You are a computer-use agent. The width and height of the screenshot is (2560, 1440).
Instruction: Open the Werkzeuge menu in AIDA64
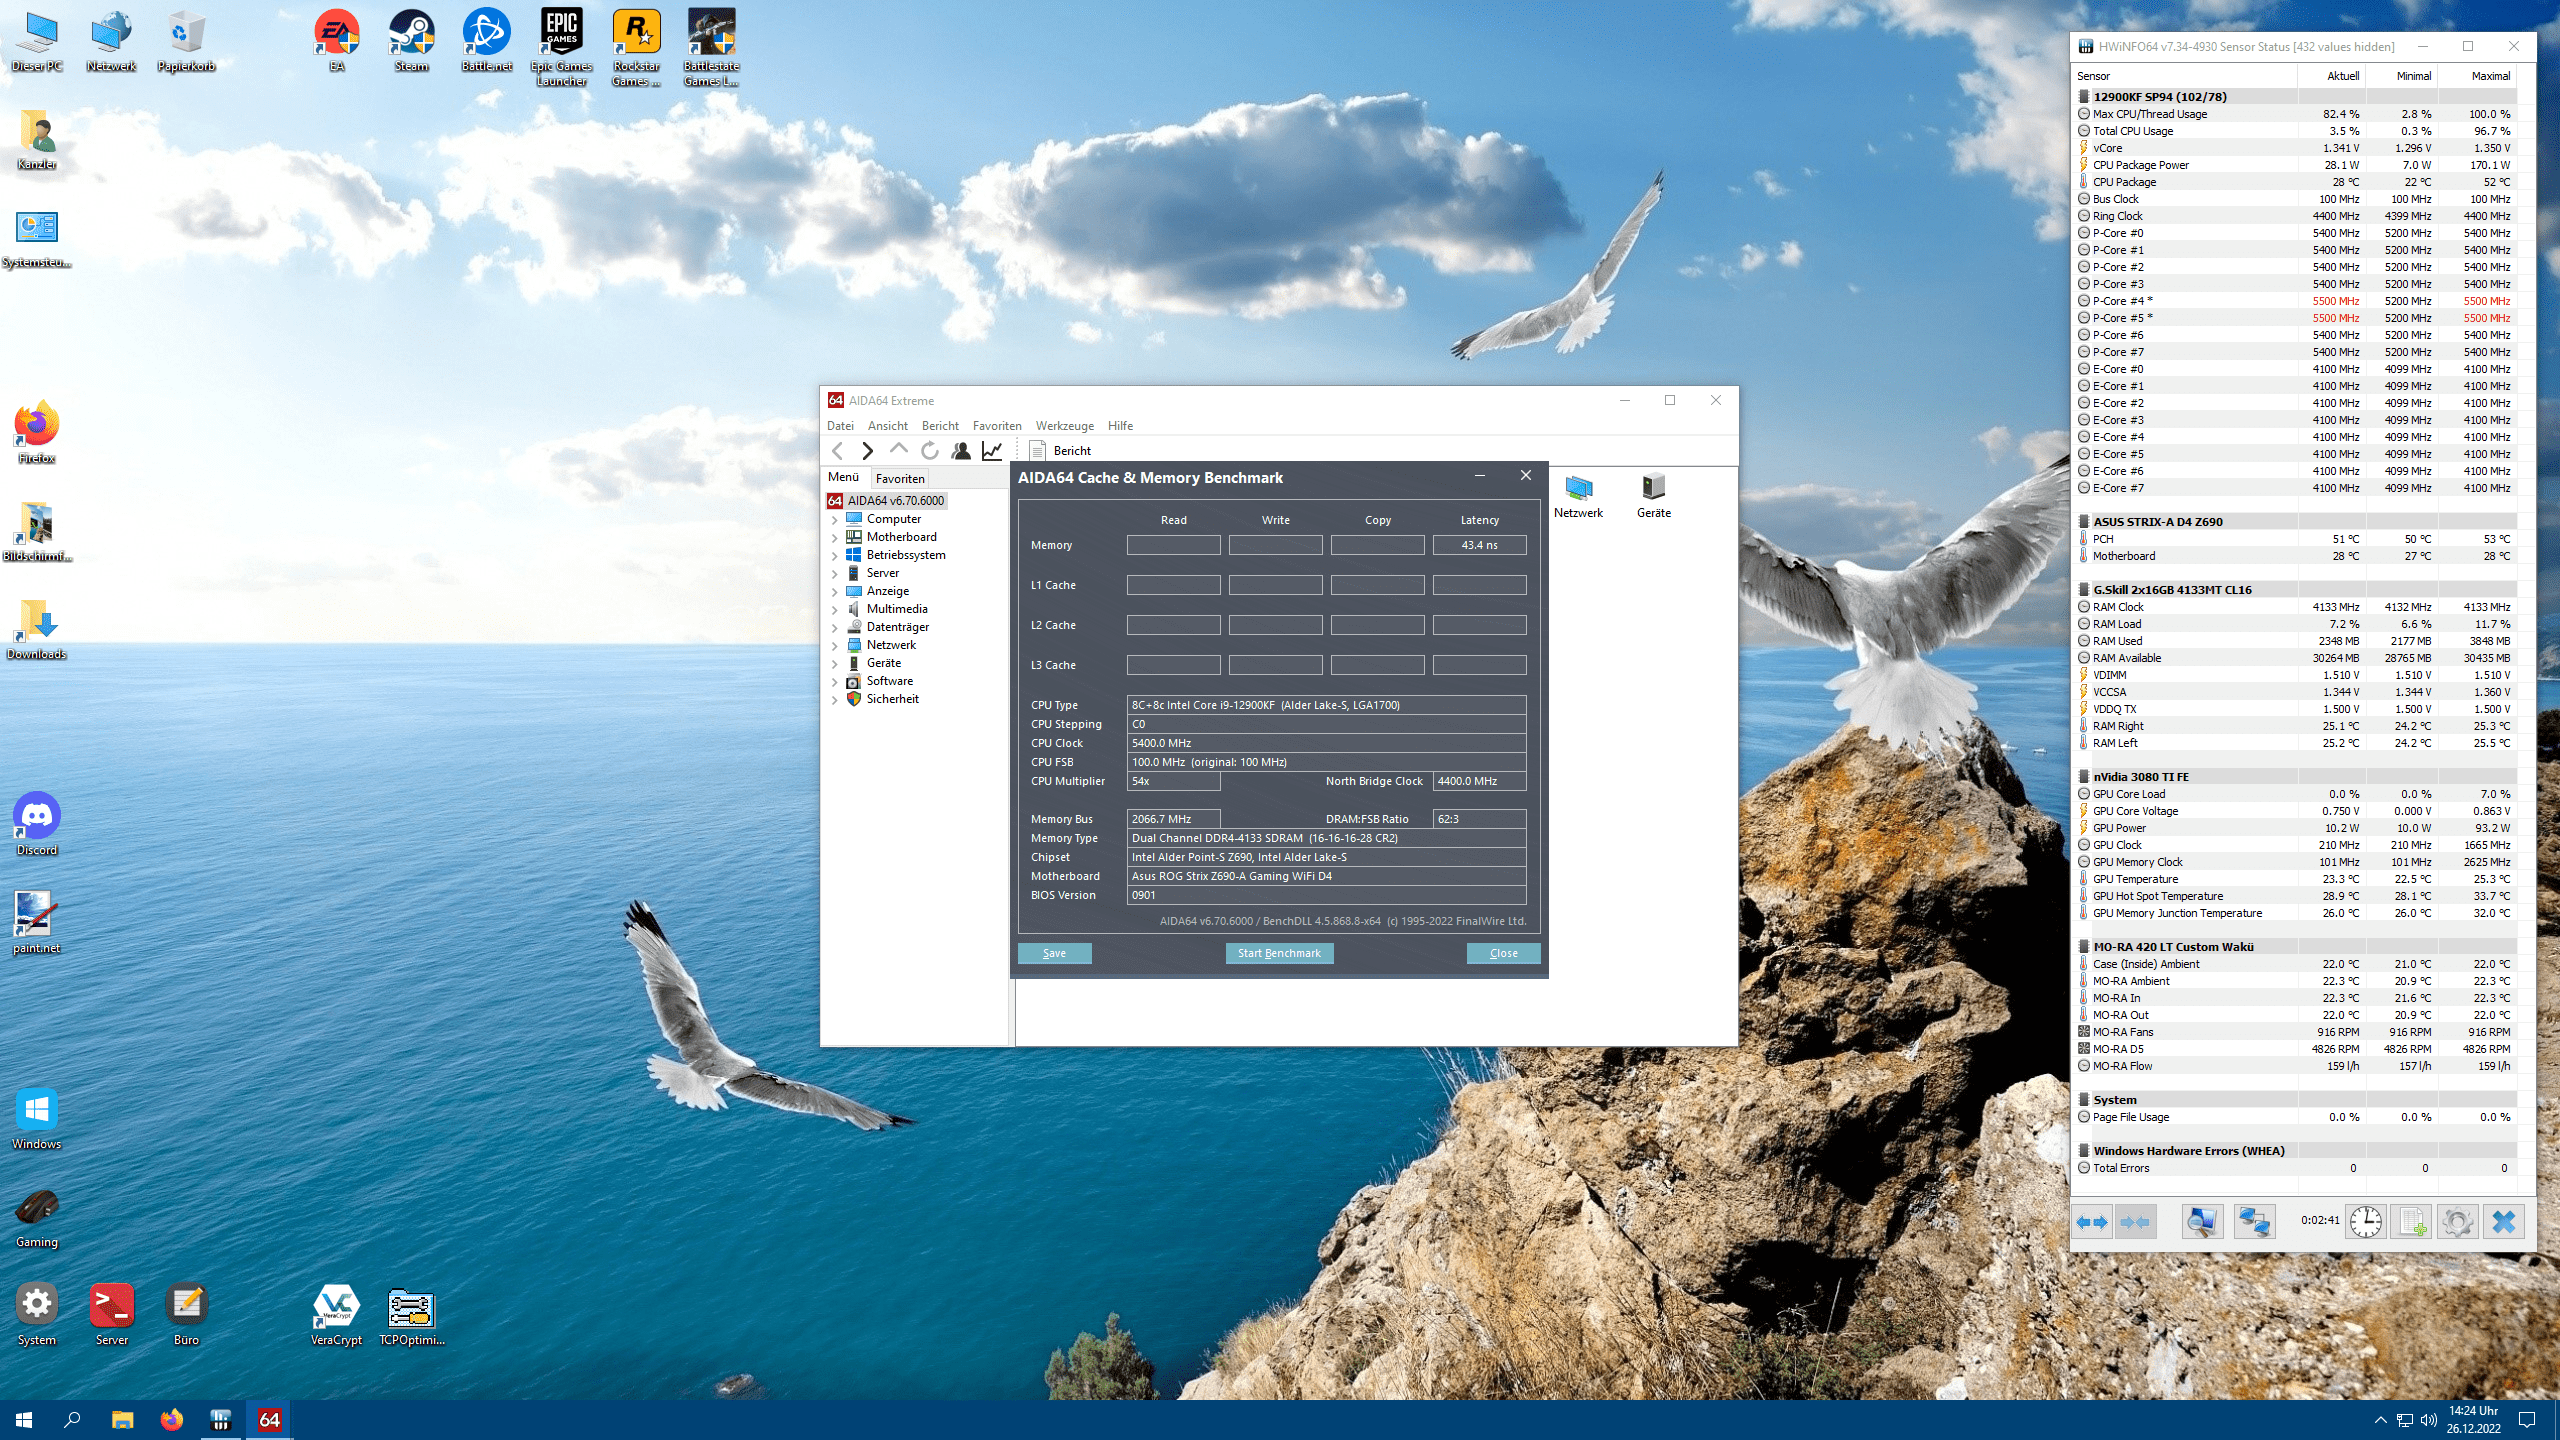point(1064,426)
